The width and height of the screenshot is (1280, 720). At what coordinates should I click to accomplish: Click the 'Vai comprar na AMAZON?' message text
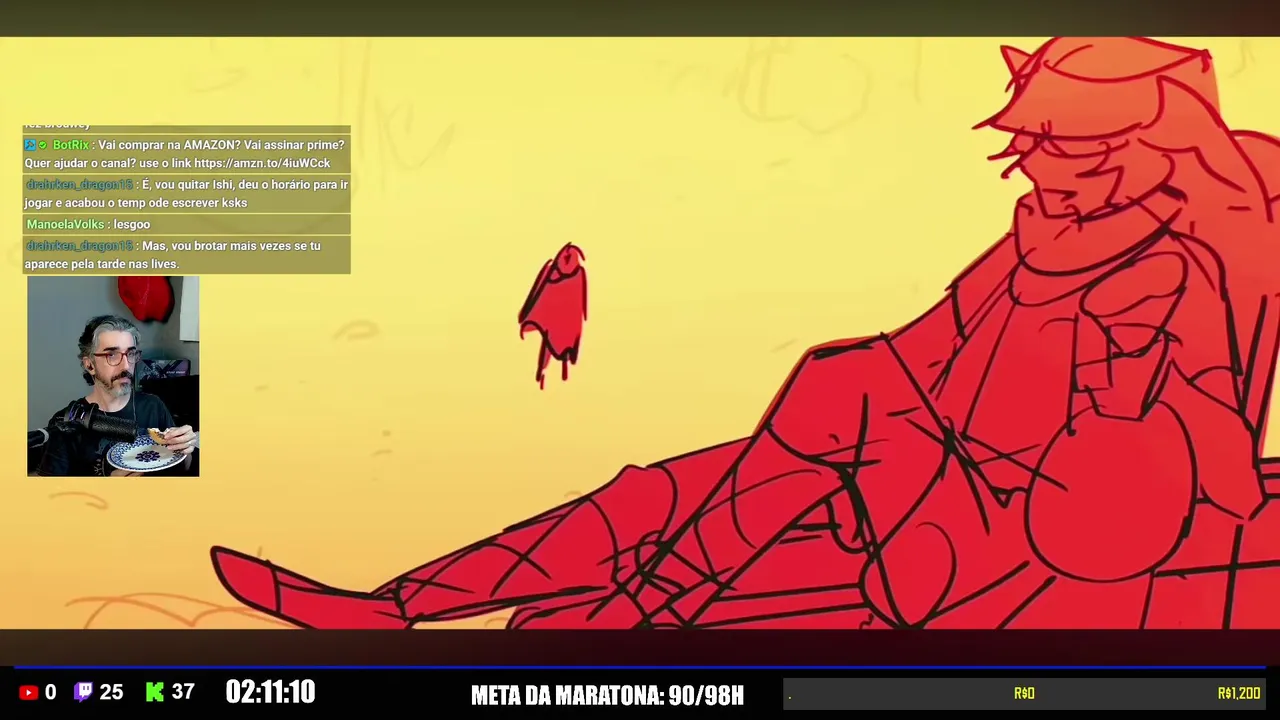point(185,154)
